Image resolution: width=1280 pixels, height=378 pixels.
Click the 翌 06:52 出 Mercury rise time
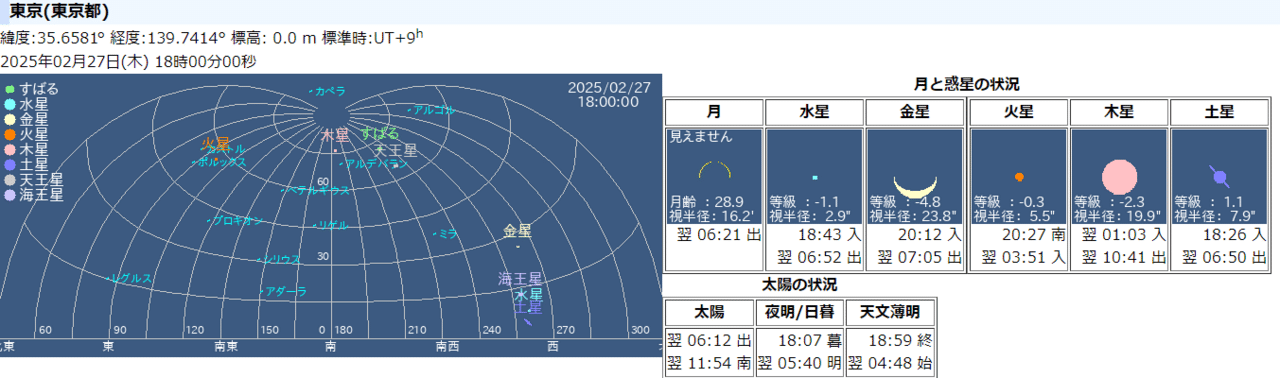pos(820,257)
